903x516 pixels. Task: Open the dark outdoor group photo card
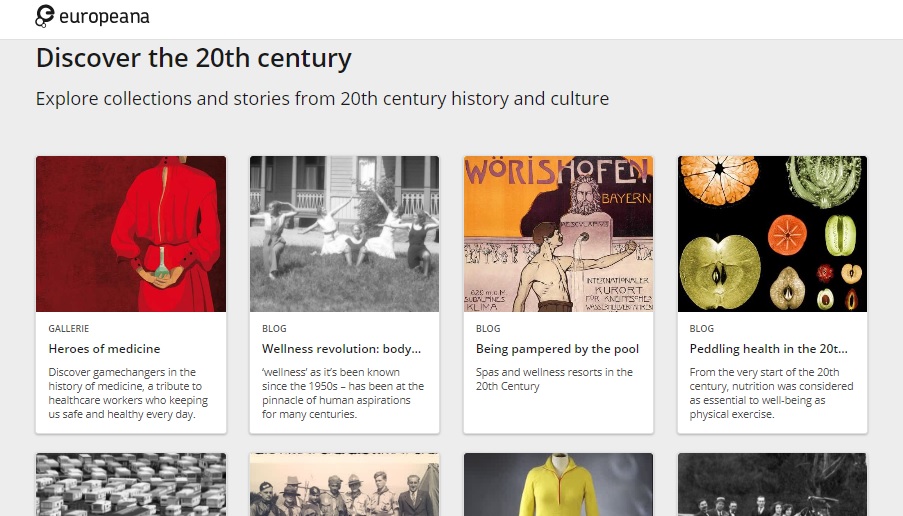coord(772,484)
